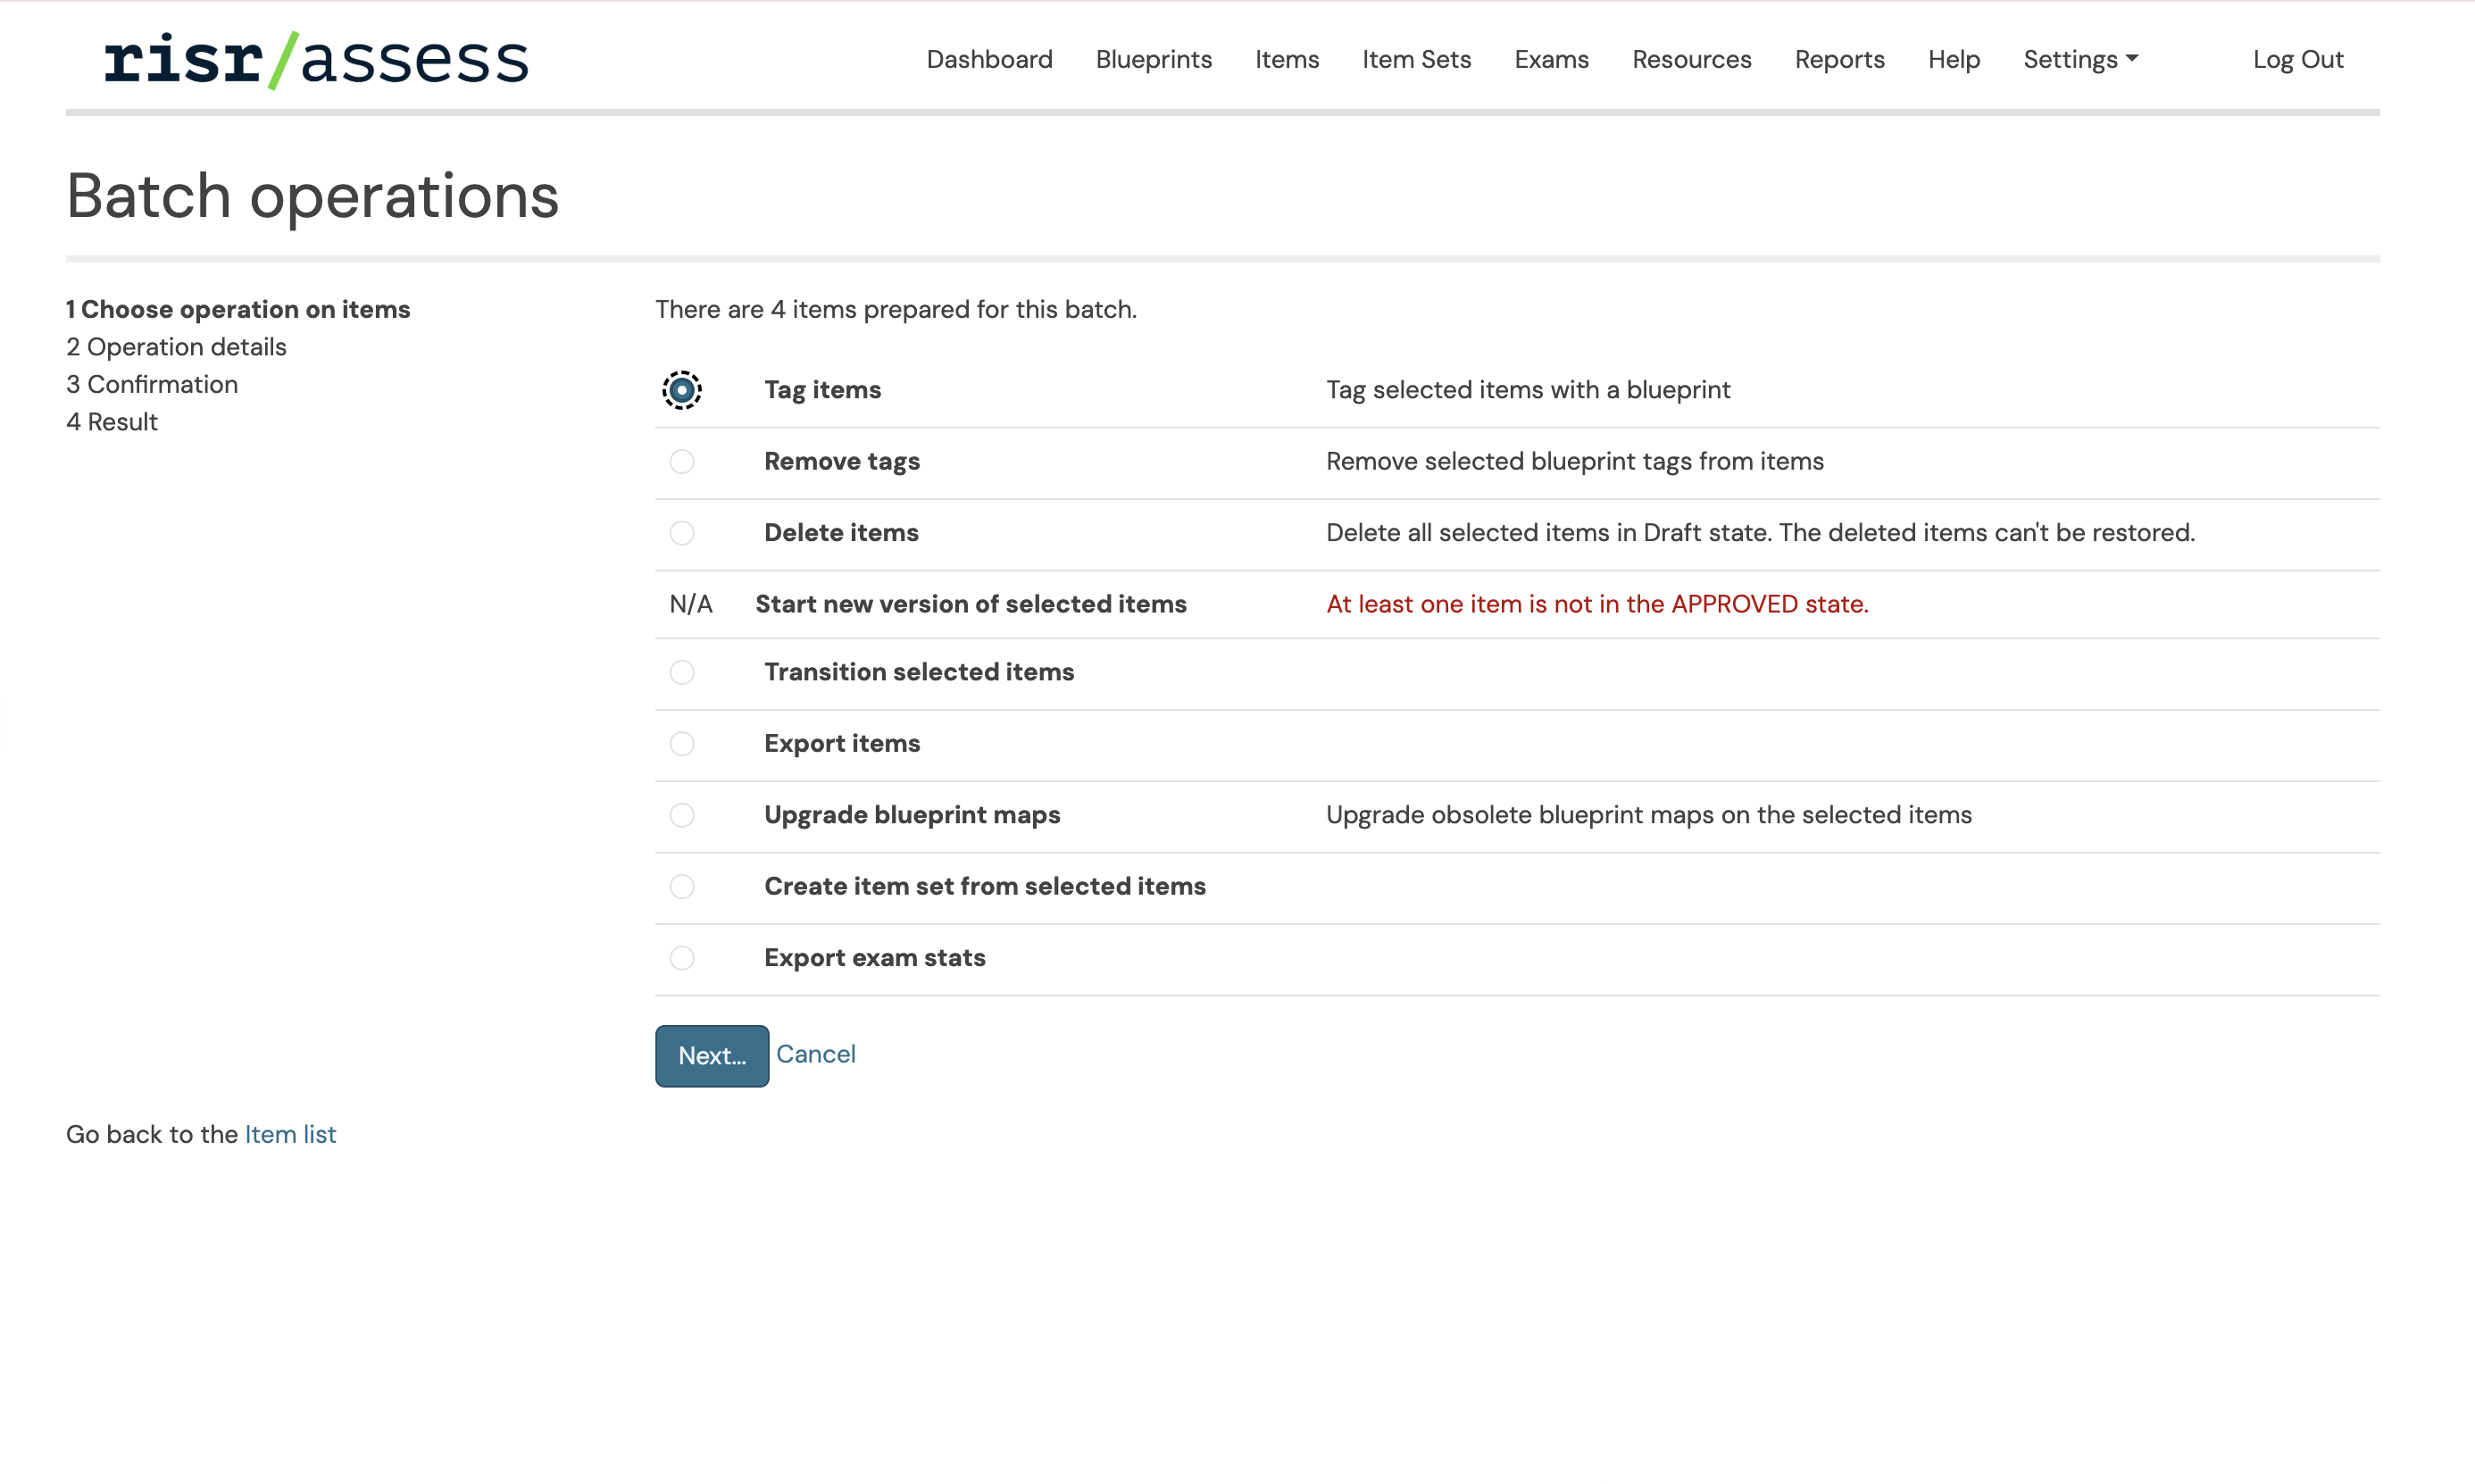
Task: Click the 'Delete items' label text
Action: [x=841, y=533]
